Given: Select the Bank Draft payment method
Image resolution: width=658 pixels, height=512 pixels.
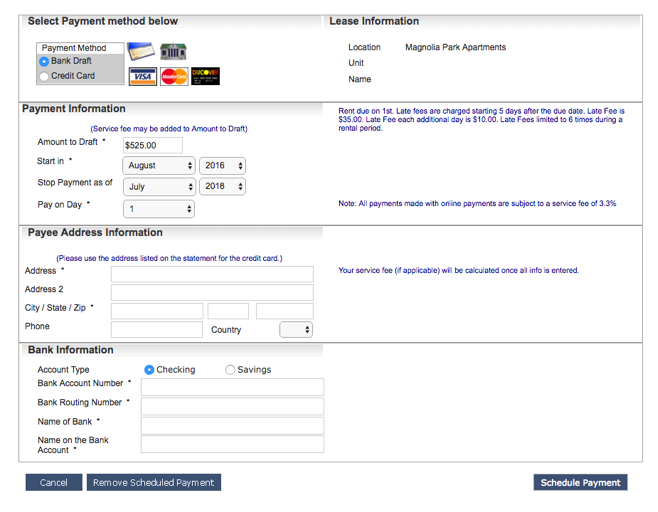Looking at the screenshot, I should (44, 62).
